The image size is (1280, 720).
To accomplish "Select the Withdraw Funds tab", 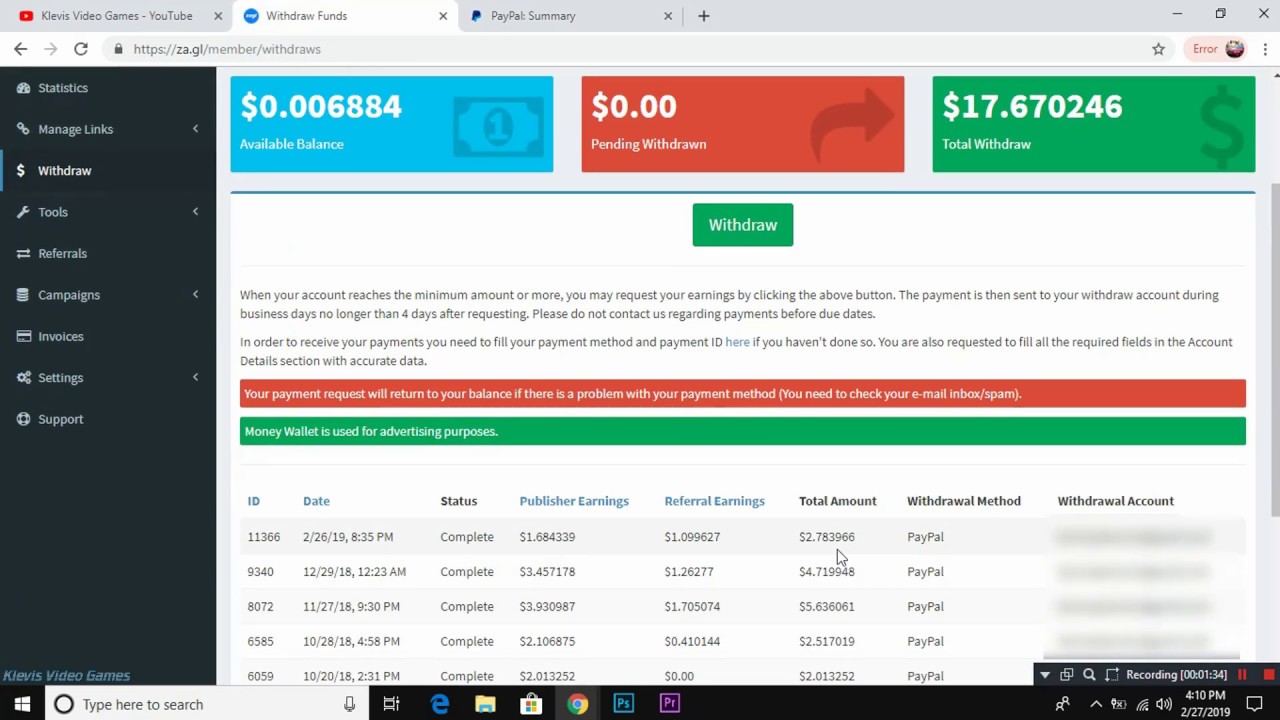I will (343, 16).
